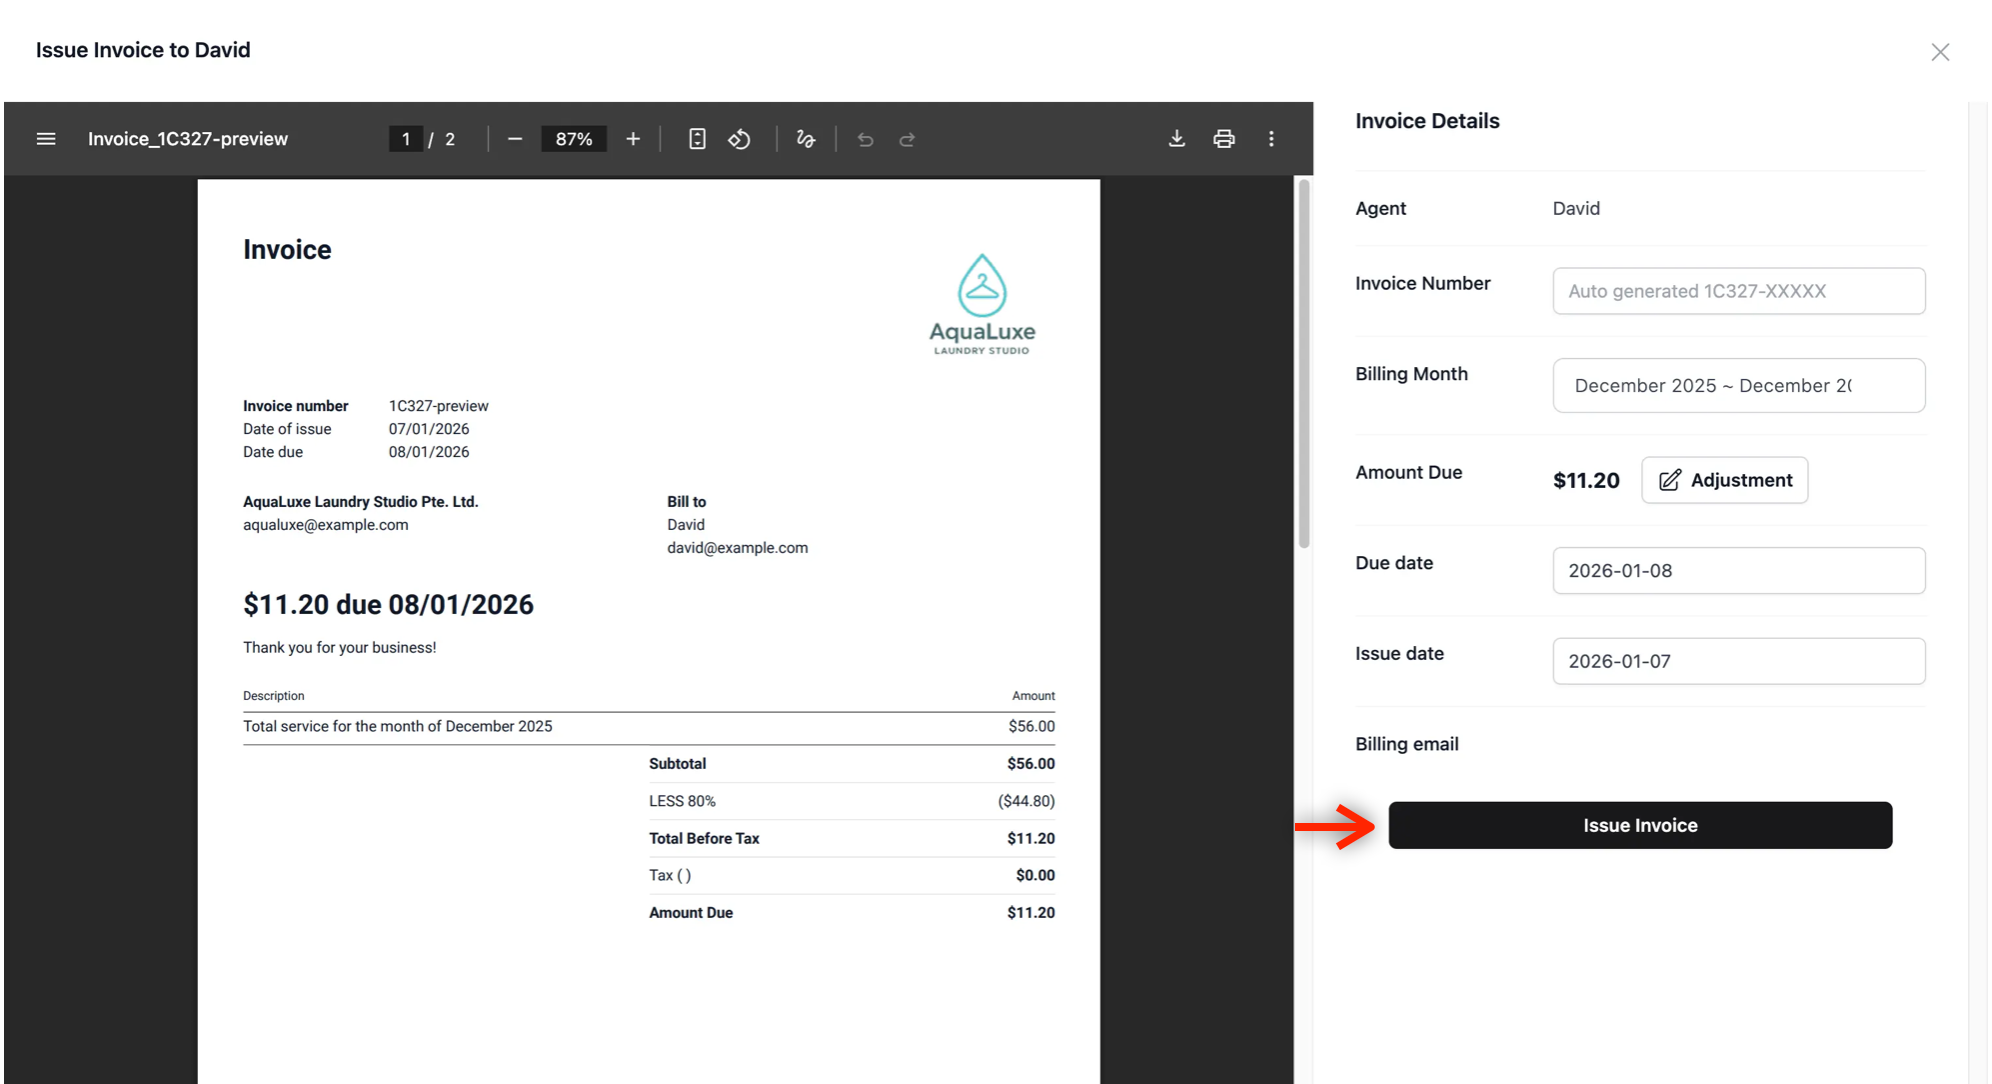
Task: Click the 87% zoom level field
Action: [x=574, y=139]
